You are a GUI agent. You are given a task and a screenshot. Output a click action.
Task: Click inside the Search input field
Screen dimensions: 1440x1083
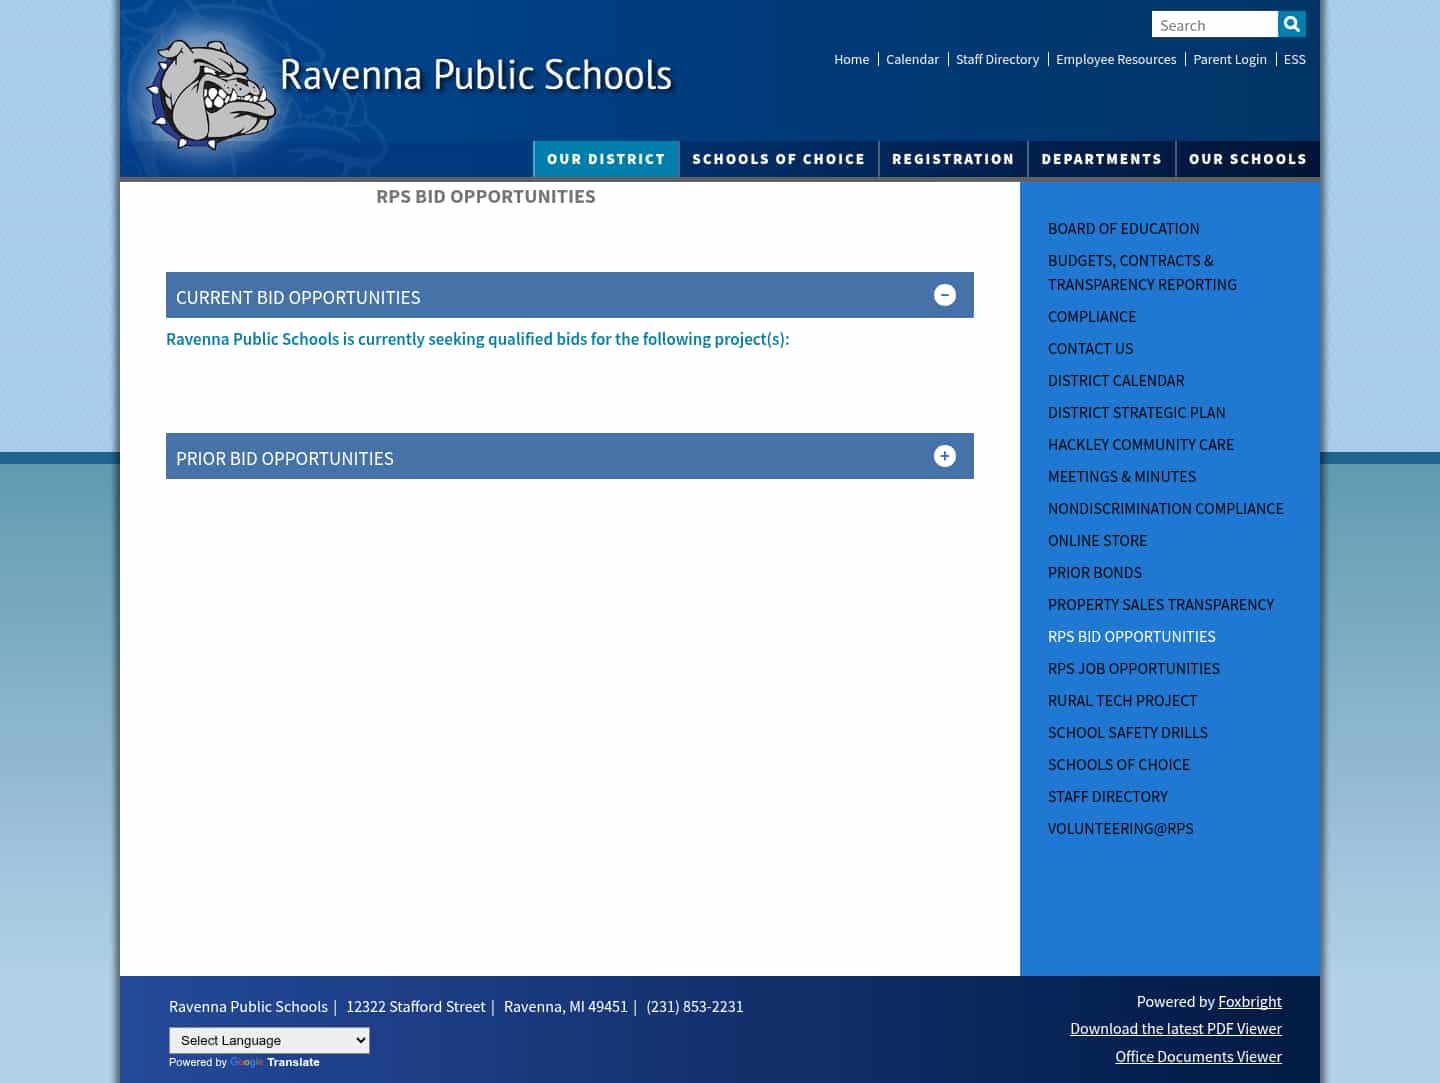point(1215,24)
